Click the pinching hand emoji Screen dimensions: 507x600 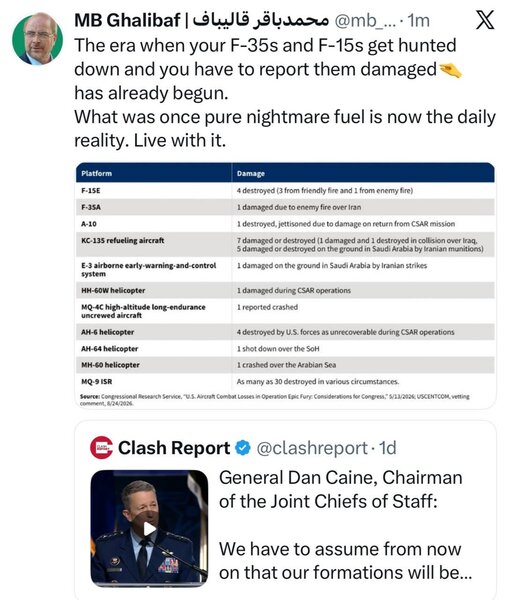(x=450, y=70)
